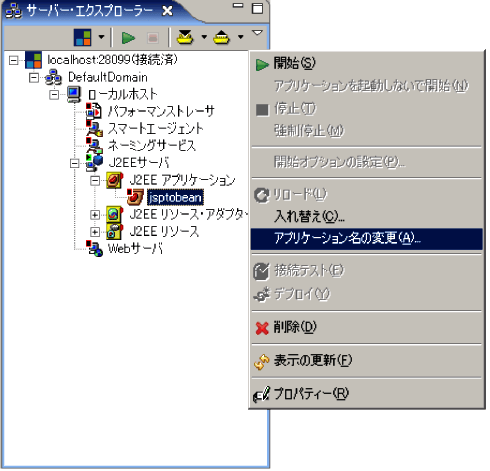
Task: Select the jsptobean tree item
Action: [175, 198]
